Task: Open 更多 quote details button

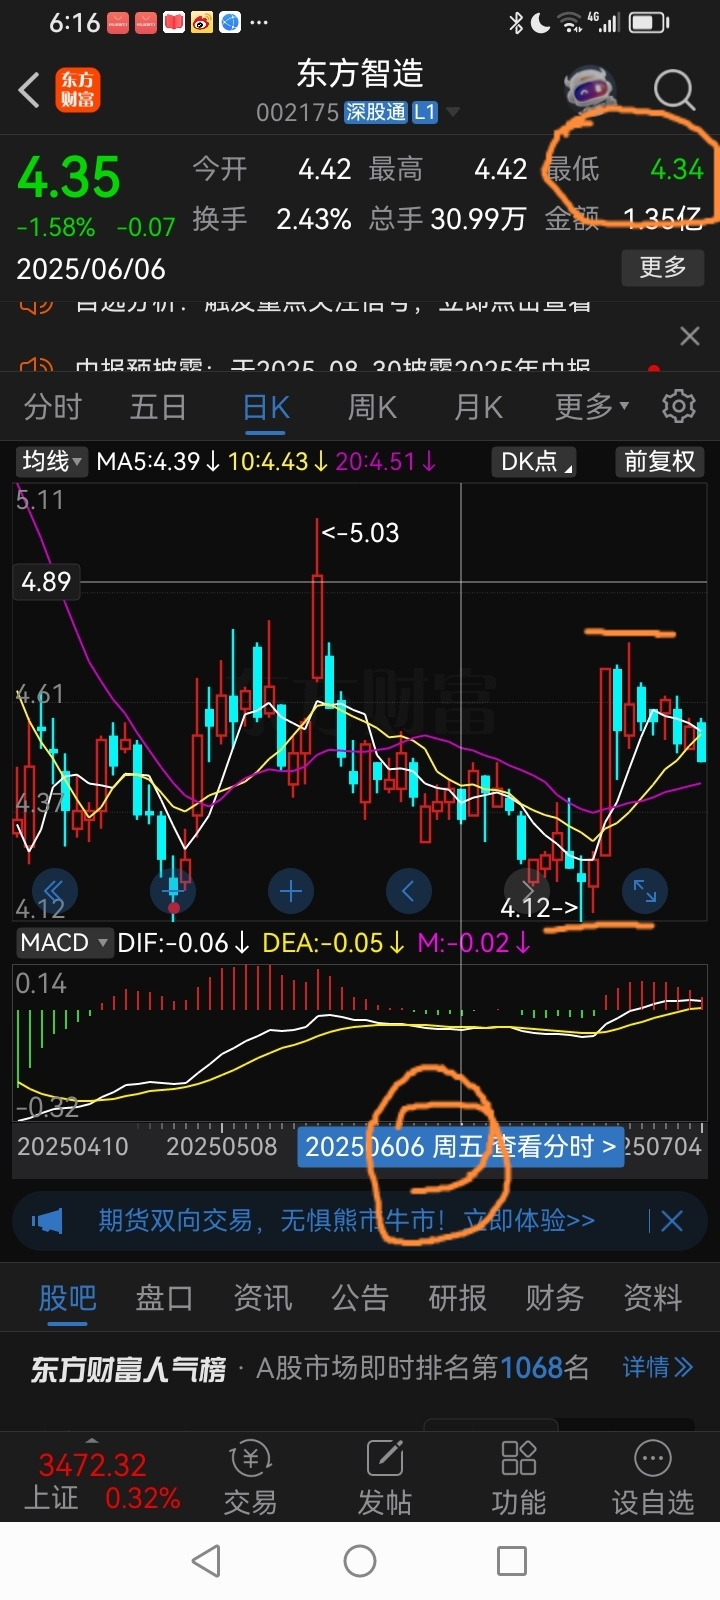Action: coord(663,267)
